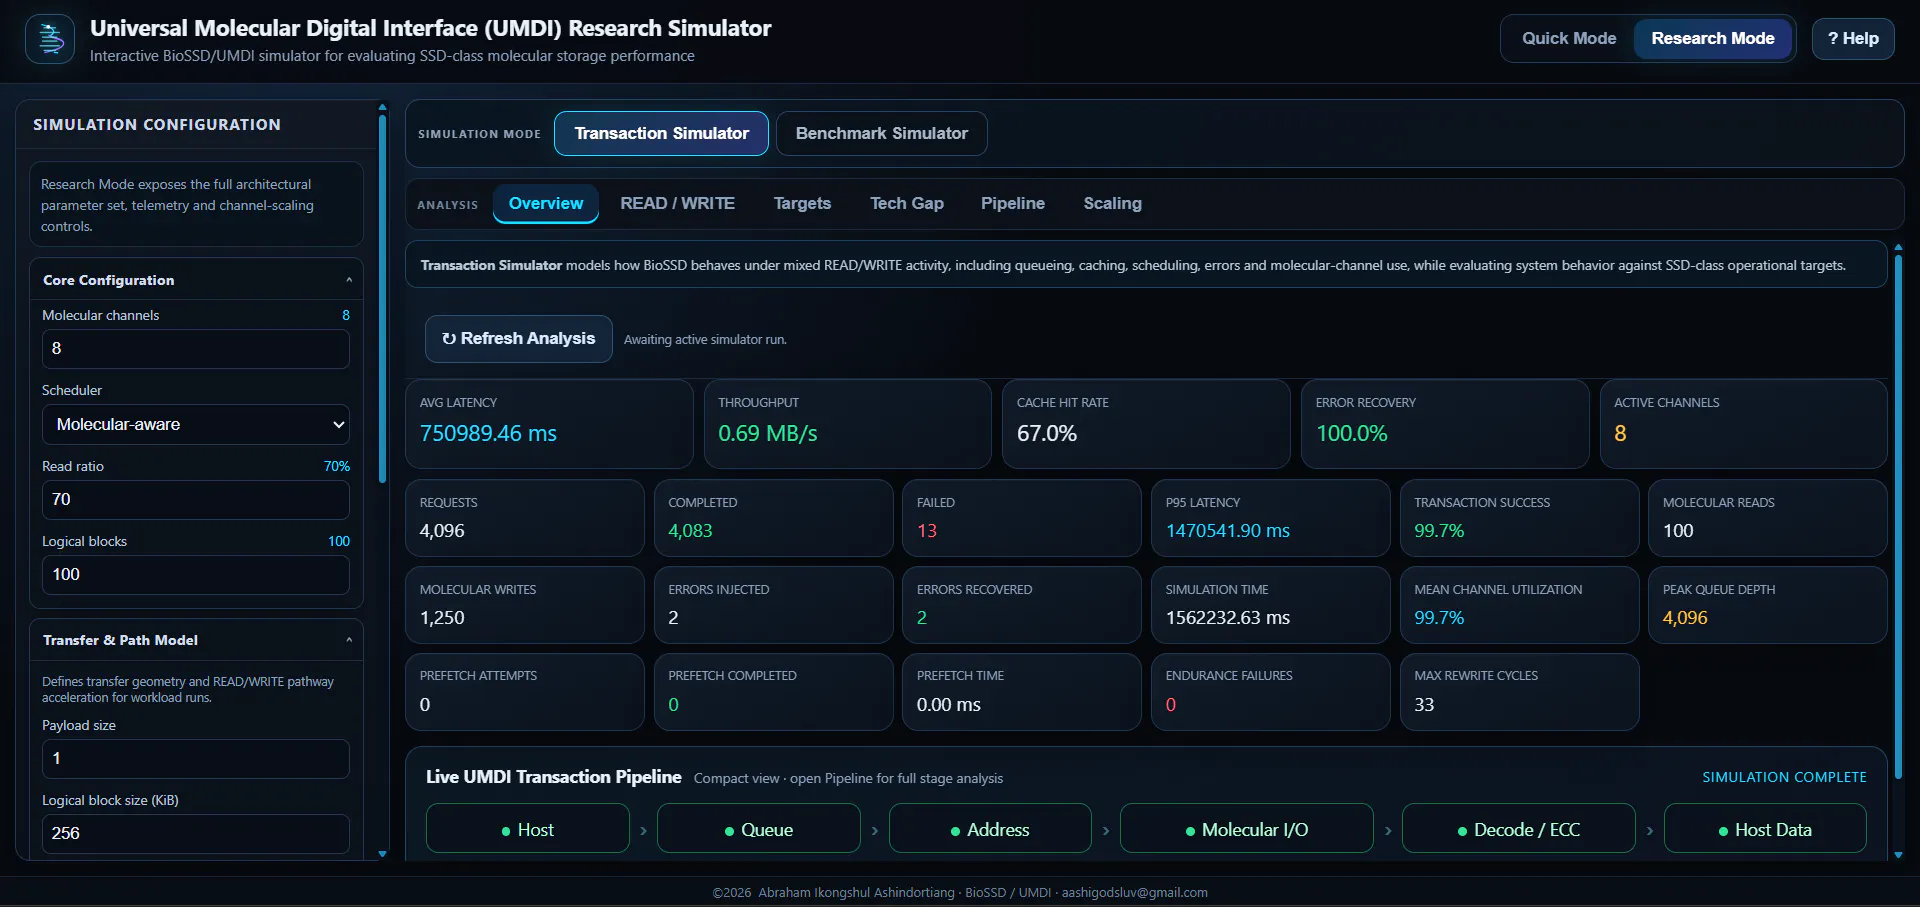
Task: Open the Scaling analysis tab
Action: (x=1112, y=204)
